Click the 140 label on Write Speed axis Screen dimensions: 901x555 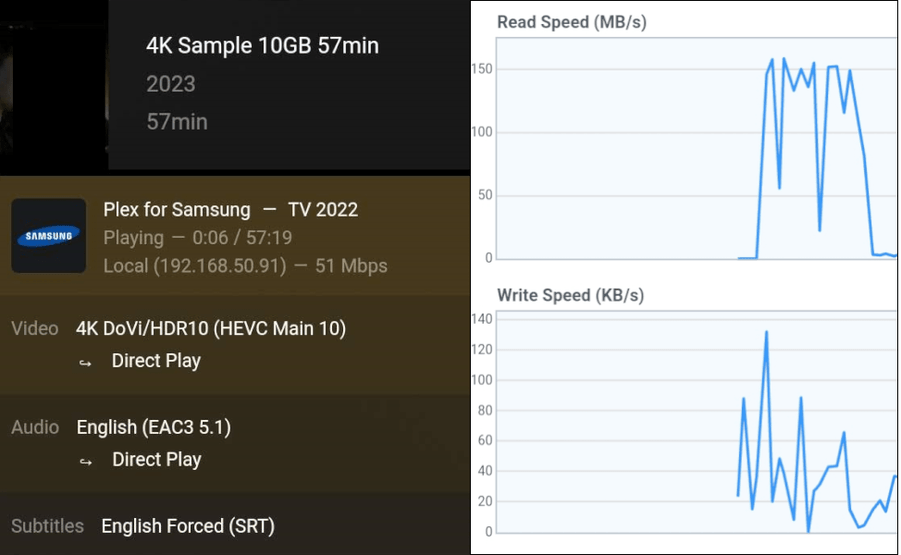[x=482, y=319]
